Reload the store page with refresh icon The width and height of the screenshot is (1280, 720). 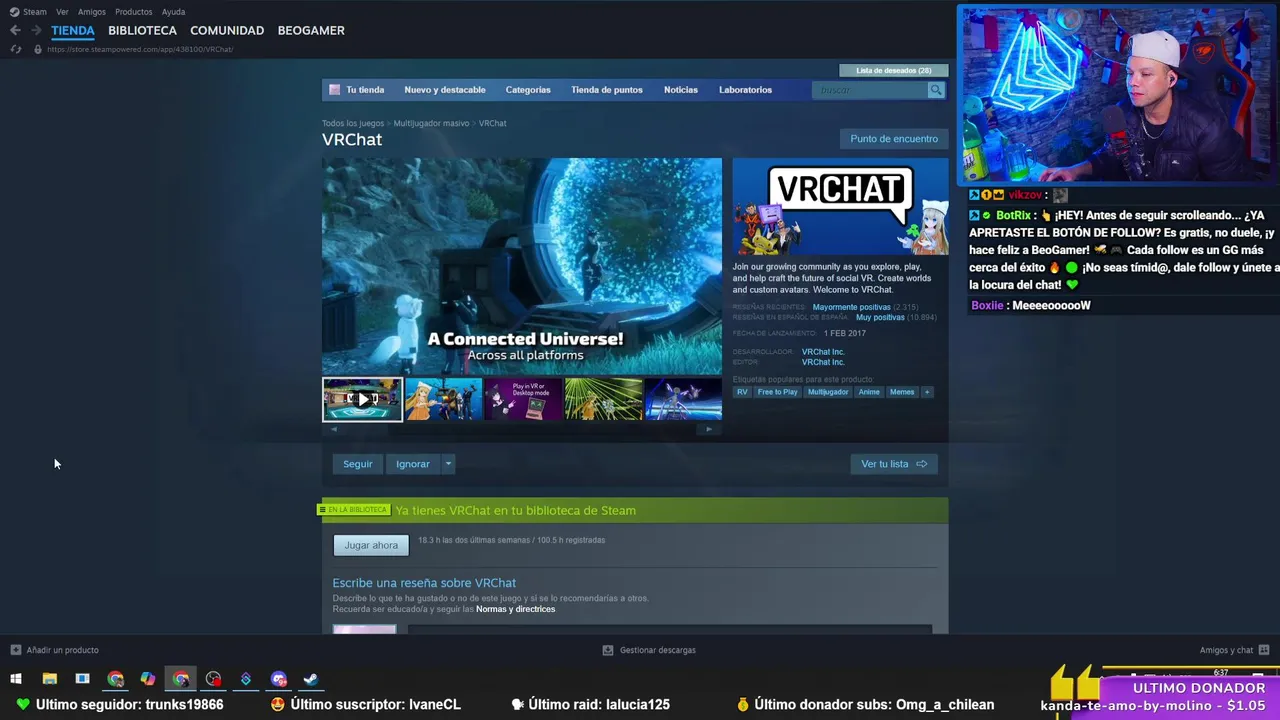15,49
